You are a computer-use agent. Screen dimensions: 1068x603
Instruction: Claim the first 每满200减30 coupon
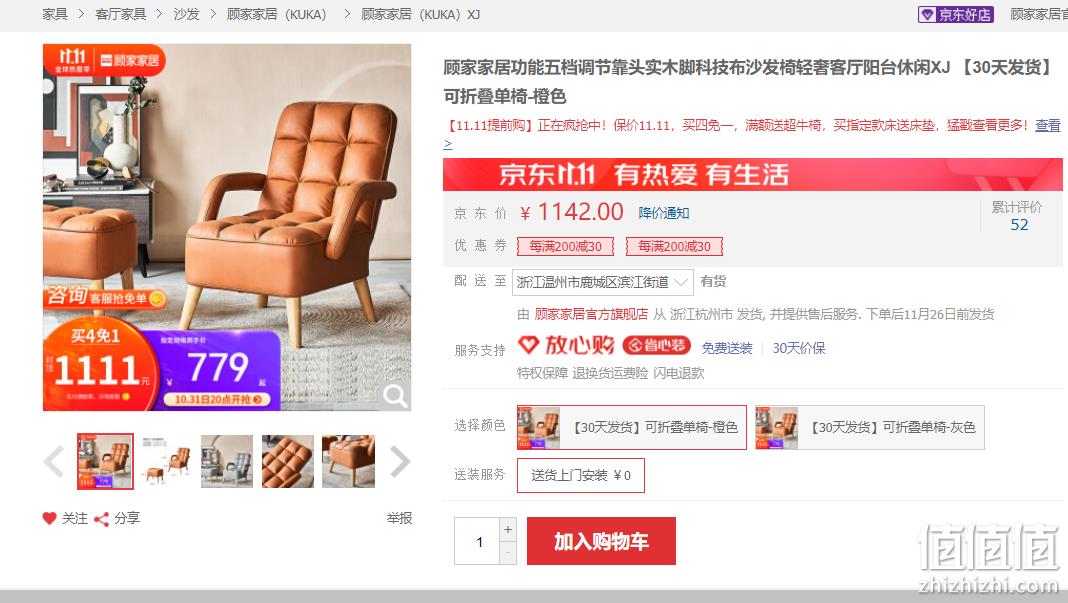tap(565, 246)
